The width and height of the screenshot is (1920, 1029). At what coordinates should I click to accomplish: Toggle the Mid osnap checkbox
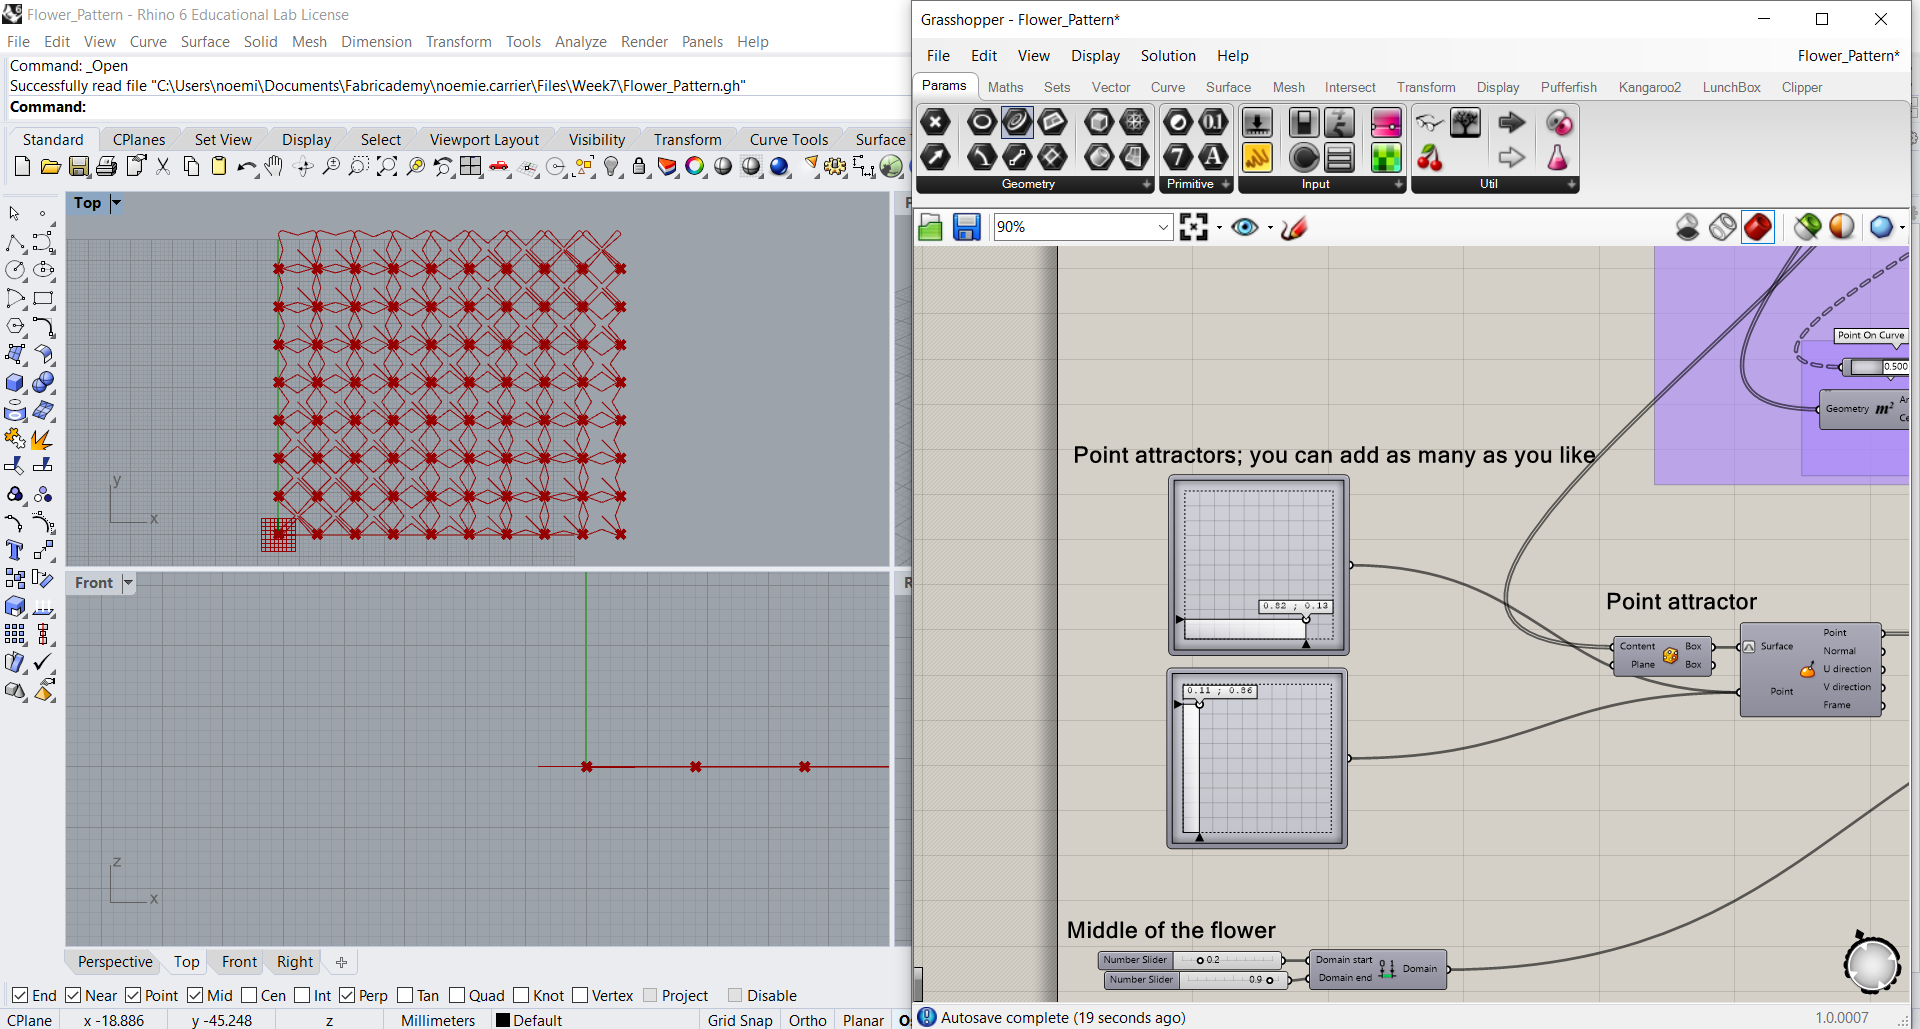point(195,995)
